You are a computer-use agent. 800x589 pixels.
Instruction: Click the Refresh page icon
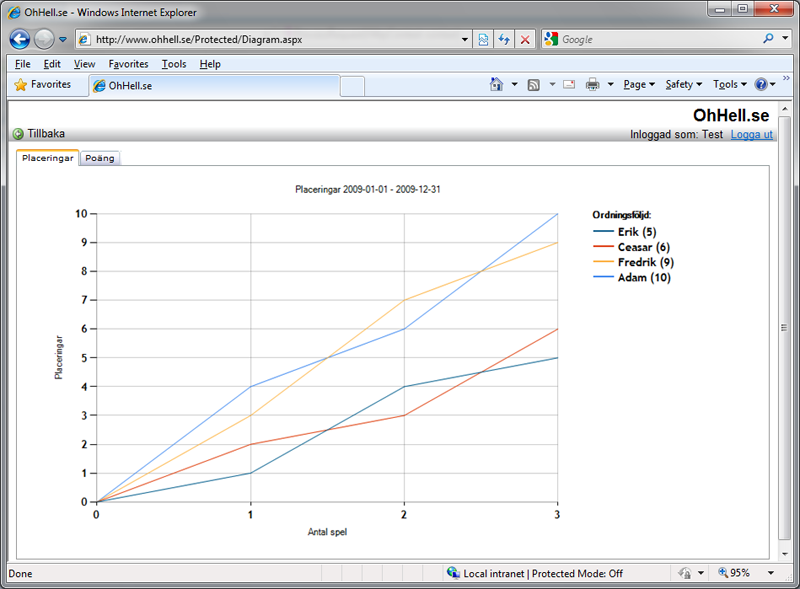click(504, 40)
